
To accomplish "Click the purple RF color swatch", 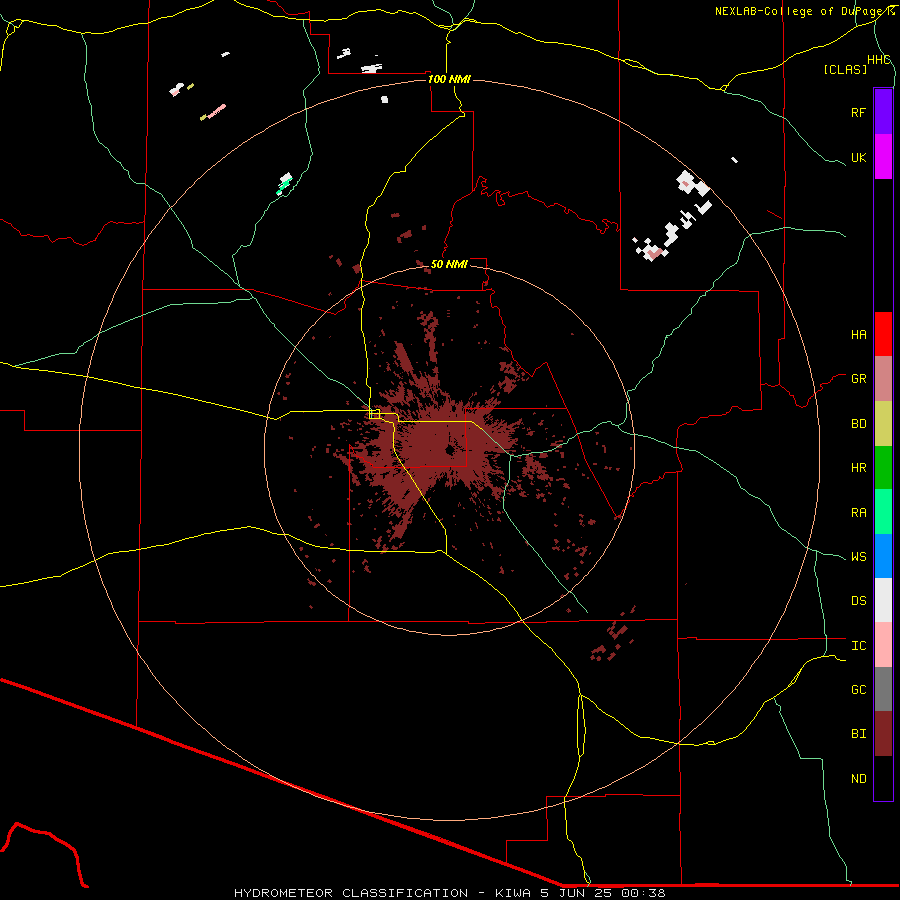I will (883, 112).
